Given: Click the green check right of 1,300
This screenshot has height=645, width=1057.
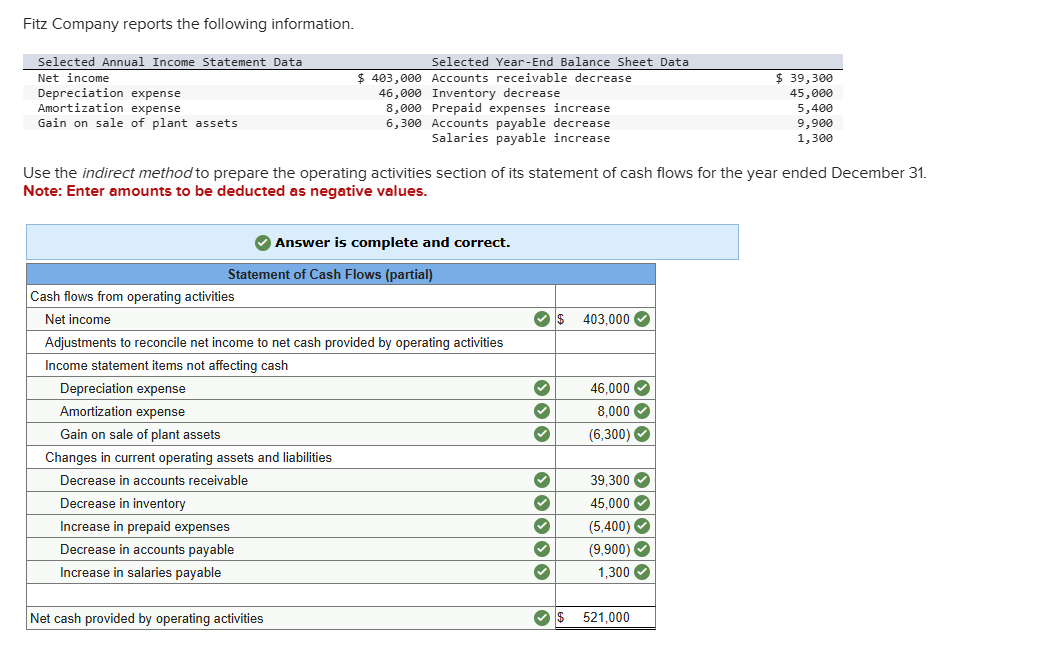Looking at the screenshot, I should coord(642,572).
